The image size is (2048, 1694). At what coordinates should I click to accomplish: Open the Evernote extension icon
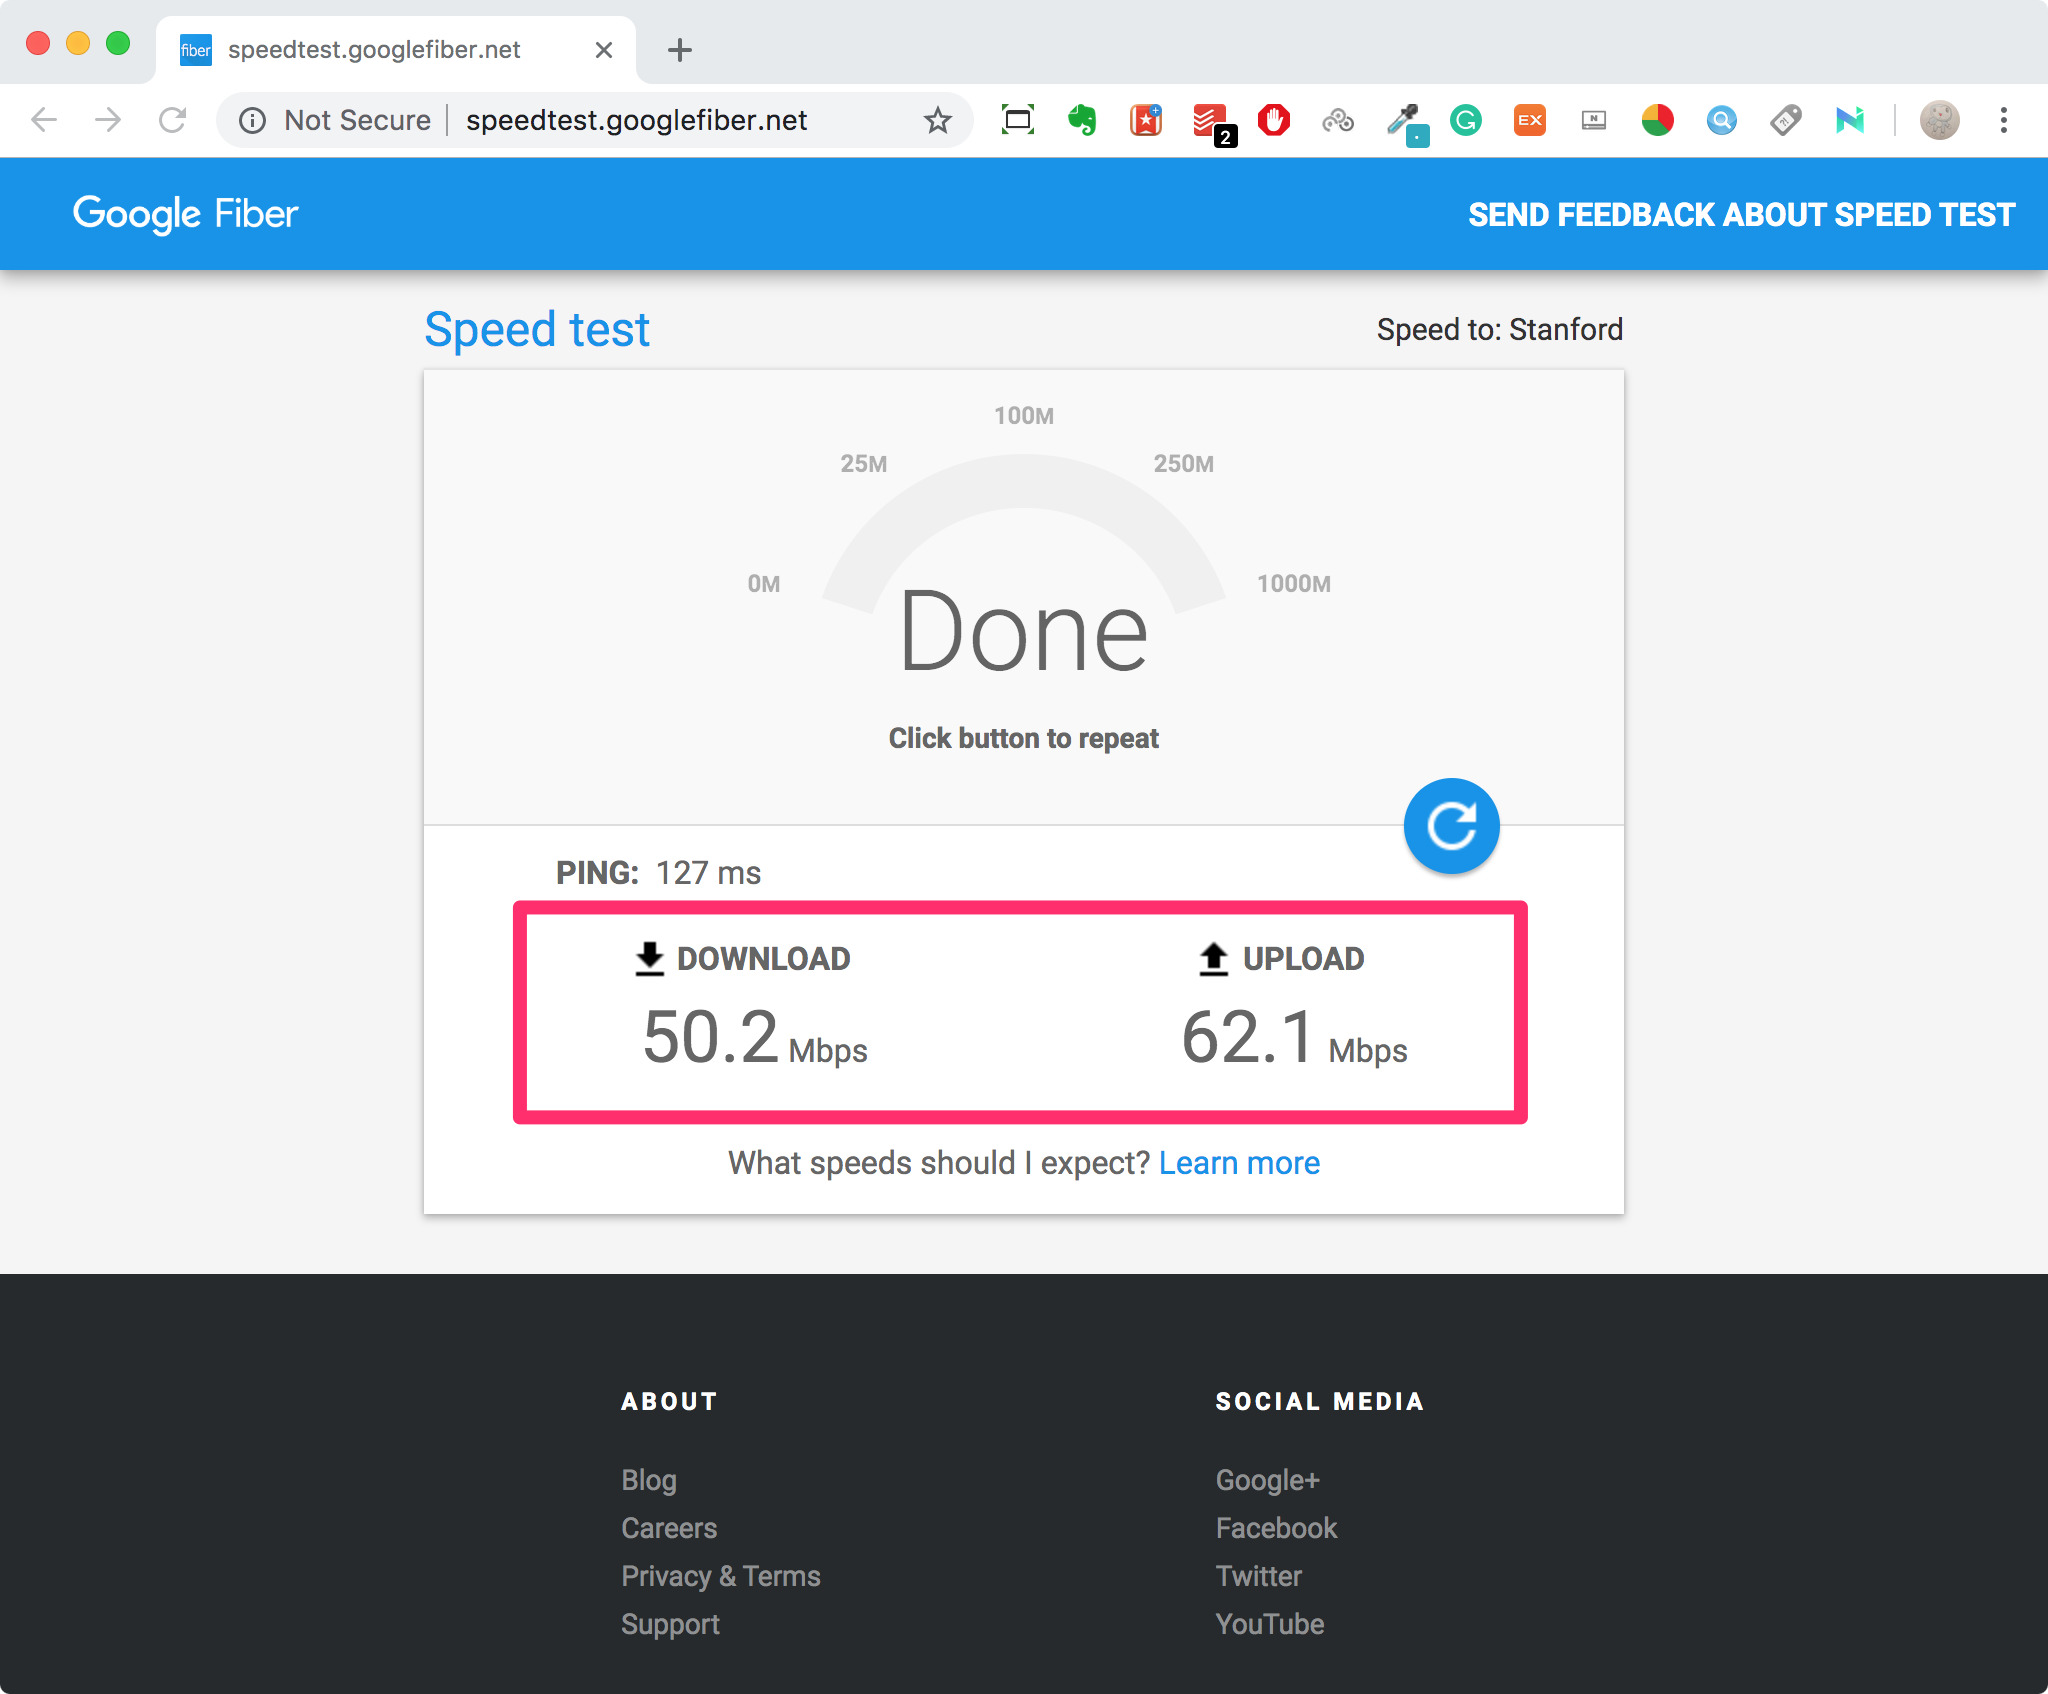click(1081, 120)
